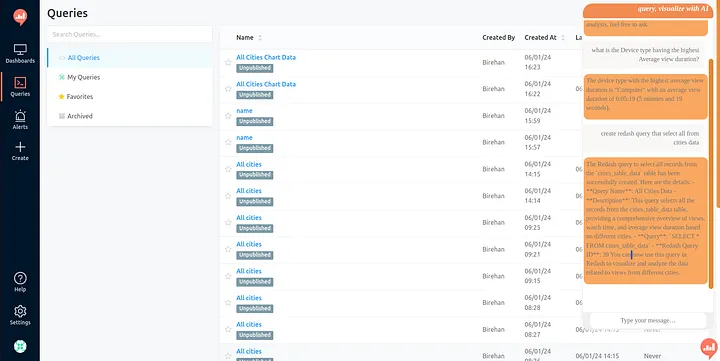
Task: Click the 'create redash query' chat message
Action: coord(645,138)
